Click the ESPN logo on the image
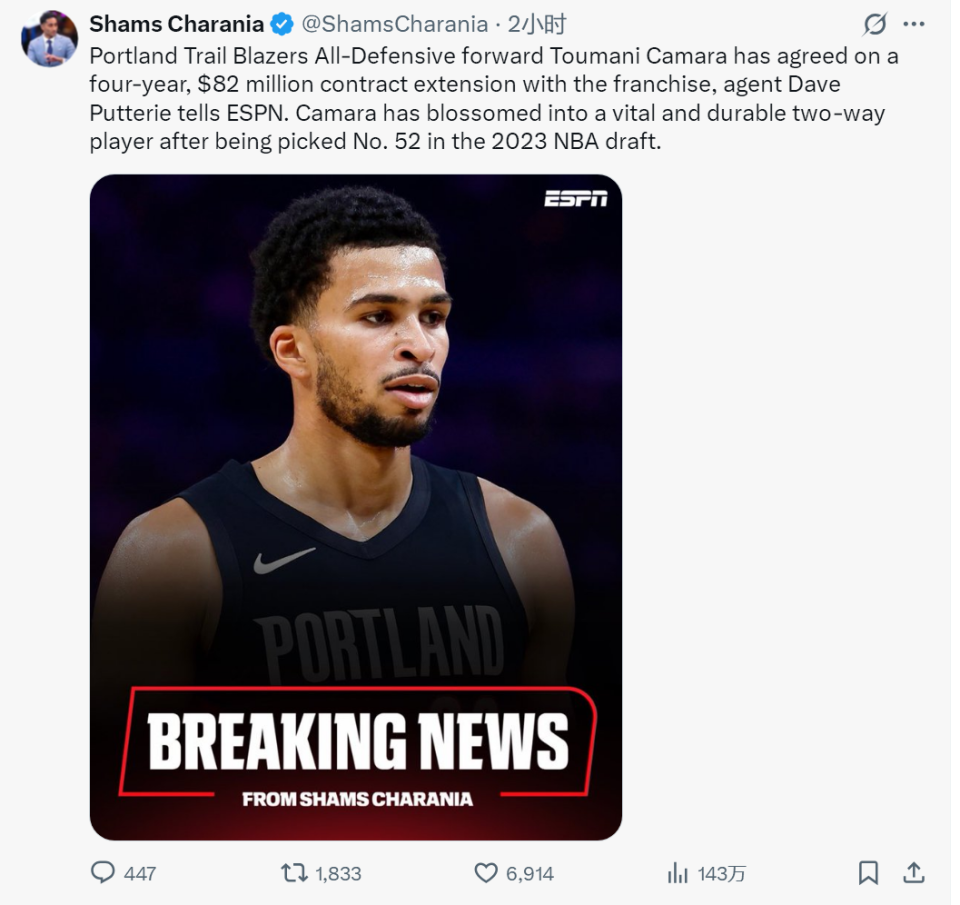960x905 pixels. 575,198
